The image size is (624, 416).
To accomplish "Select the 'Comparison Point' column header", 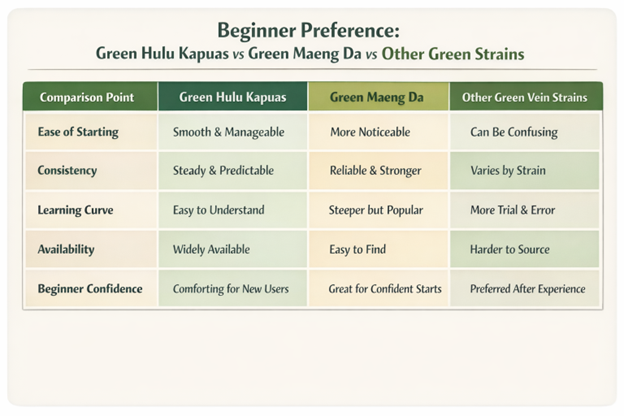I will click(x=90, y=97).
